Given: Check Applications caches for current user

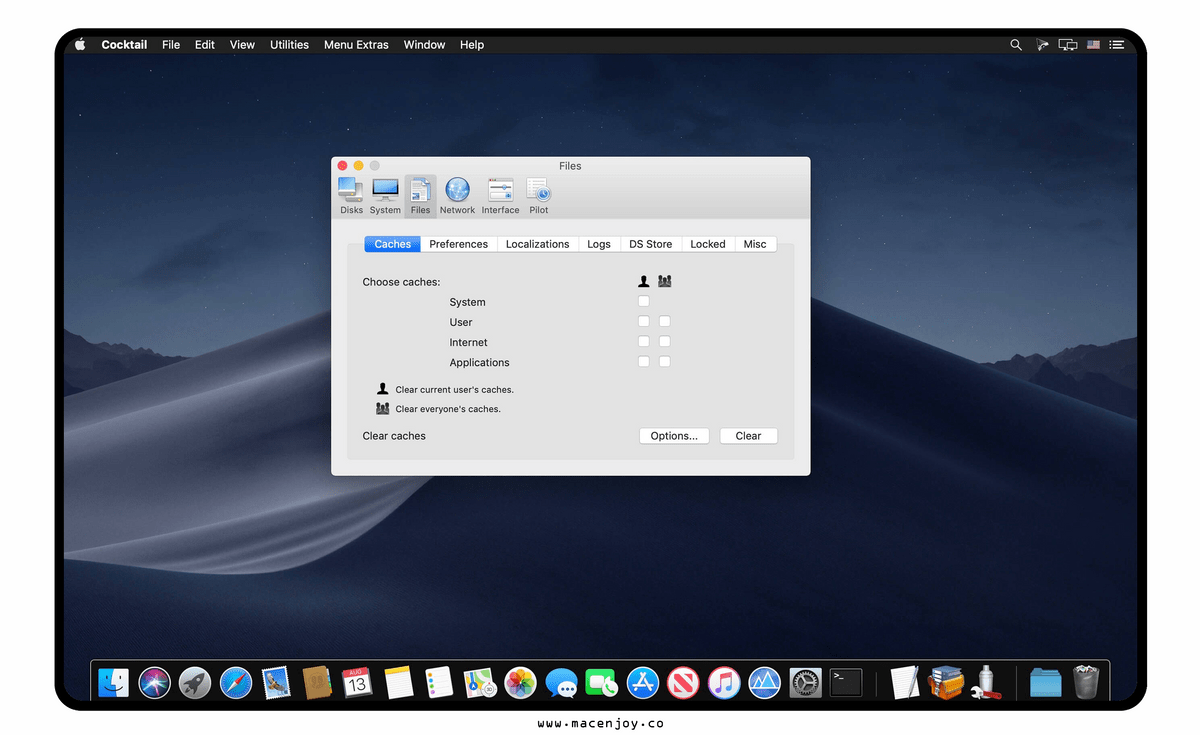Looking at the screenshot, I should tap(643, 361).
